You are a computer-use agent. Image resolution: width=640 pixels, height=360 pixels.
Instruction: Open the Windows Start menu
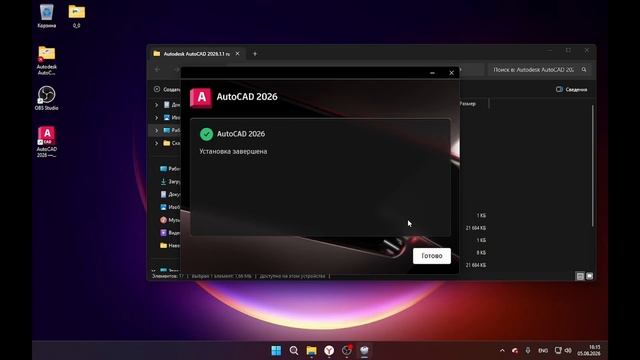(x=276, y=351)
